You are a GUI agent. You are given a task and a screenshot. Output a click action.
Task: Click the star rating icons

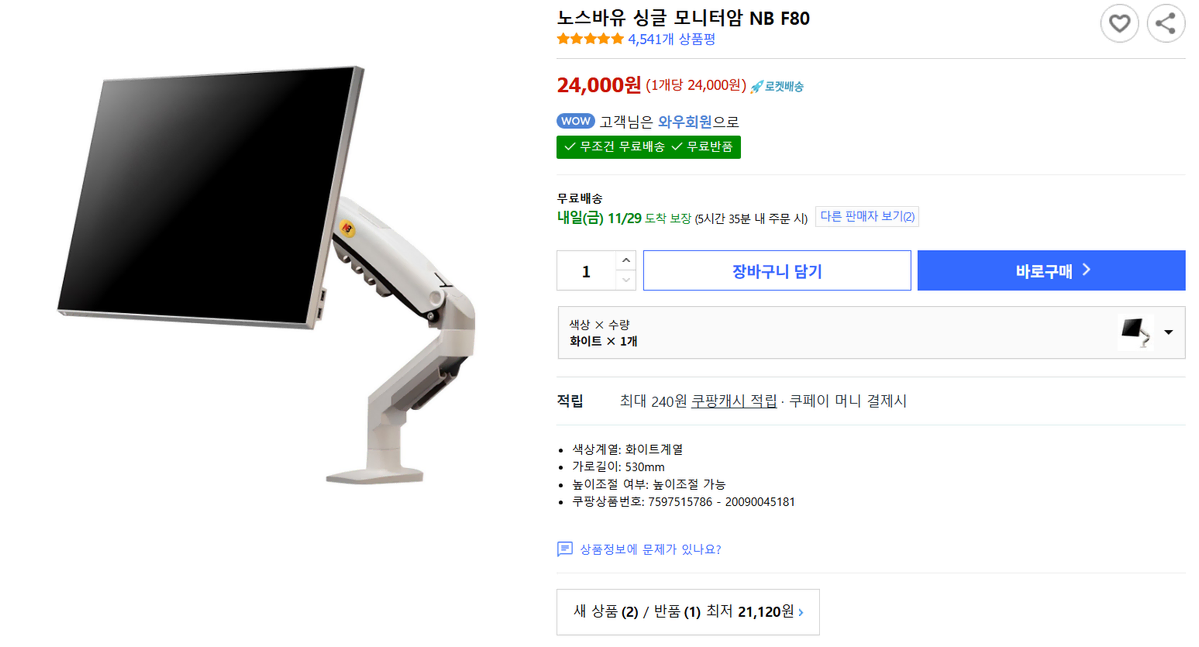pyautogui.click(x=590, y=39)
